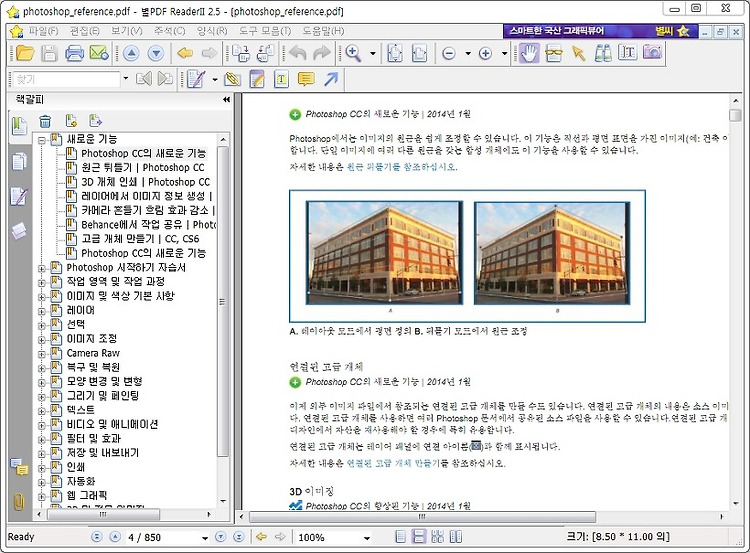Go to next page with down arrow icon

pyautogui.click(x=156, y=53)
